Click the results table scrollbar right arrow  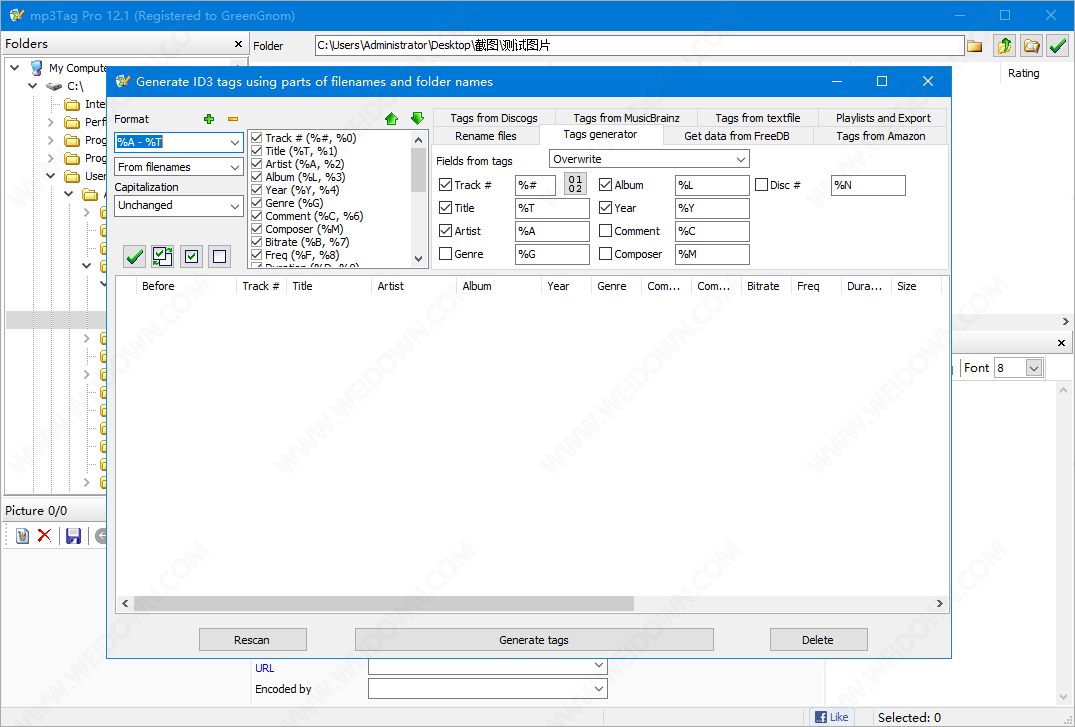(x=939, y=604)
